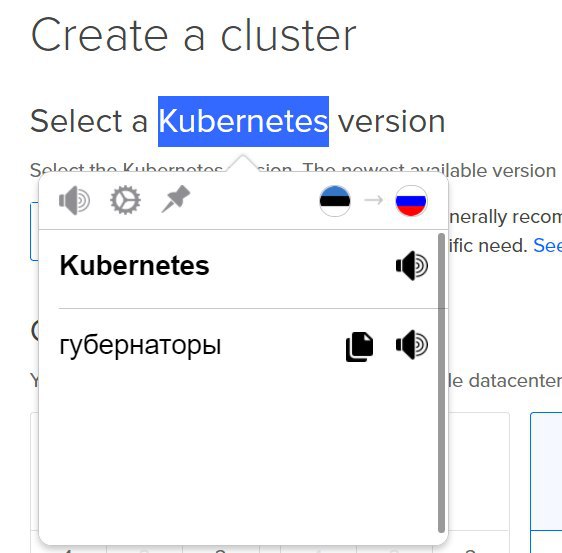Screen dimensions: 562x553
Task: Click the gray speaker icon in popup toolbar
Action: click(75, 200)
